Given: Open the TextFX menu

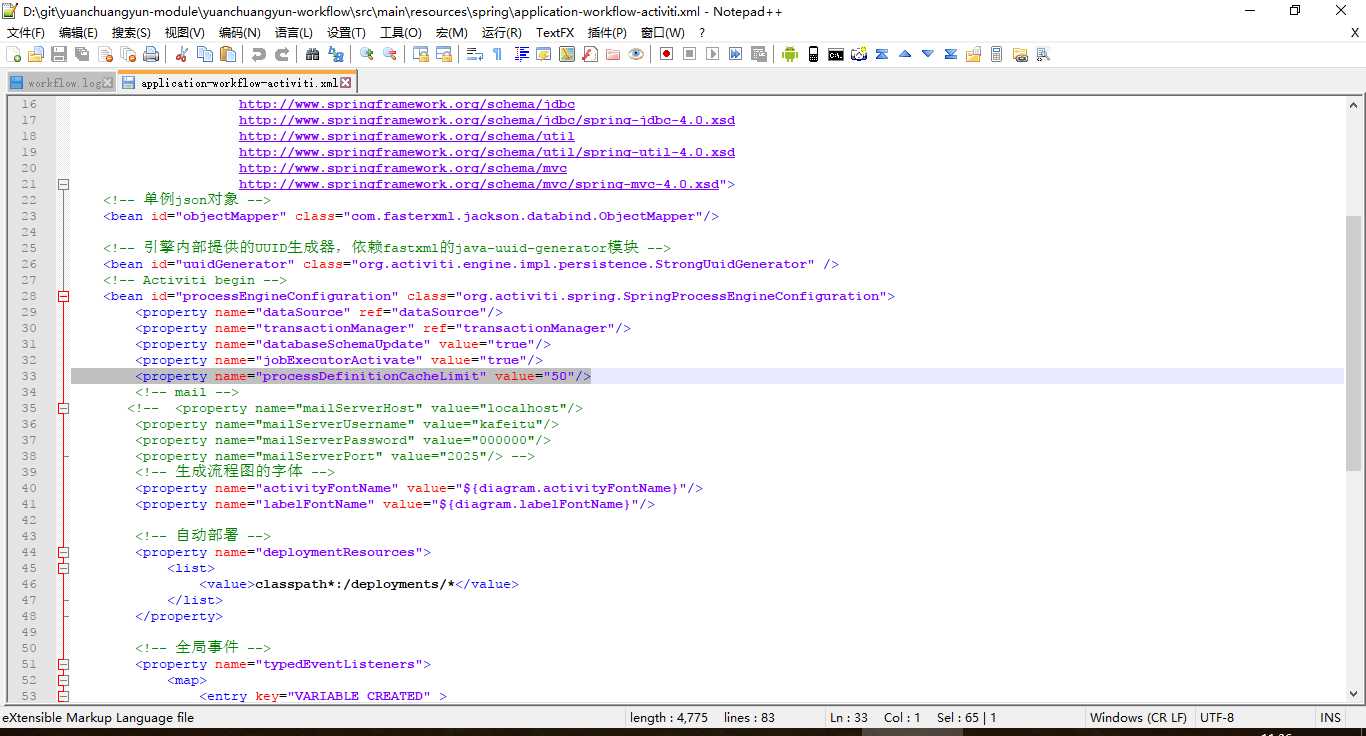Looking at the screenshot, I should (x=555, y=33).
